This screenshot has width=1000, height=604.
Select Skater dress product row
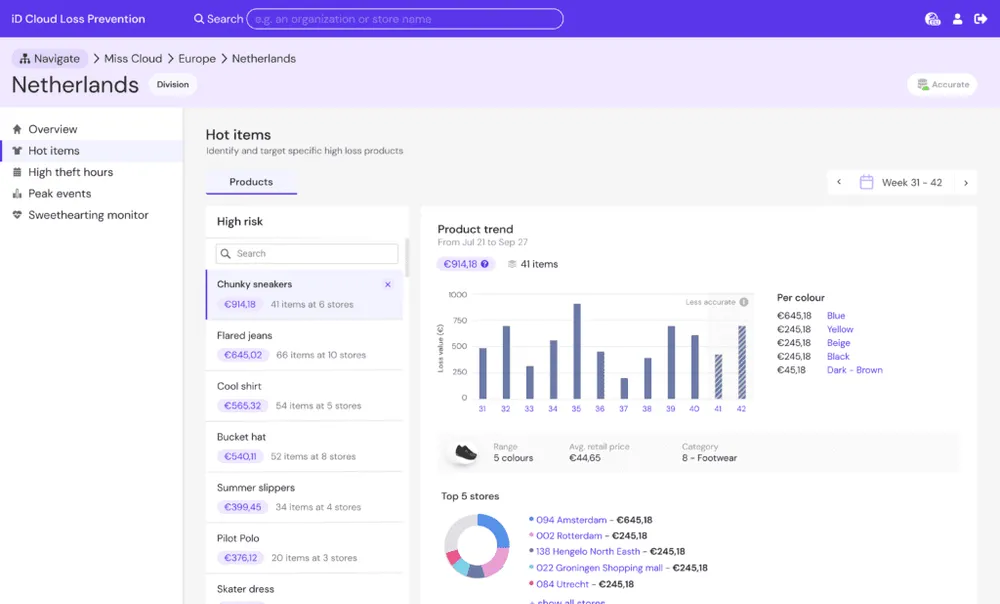pyautogui.click(x=305, y=590)
